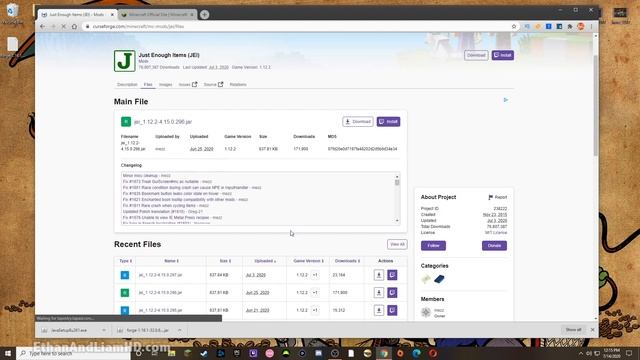
Task: Sort recent files by Downloads column
Action: pos(347,261)
